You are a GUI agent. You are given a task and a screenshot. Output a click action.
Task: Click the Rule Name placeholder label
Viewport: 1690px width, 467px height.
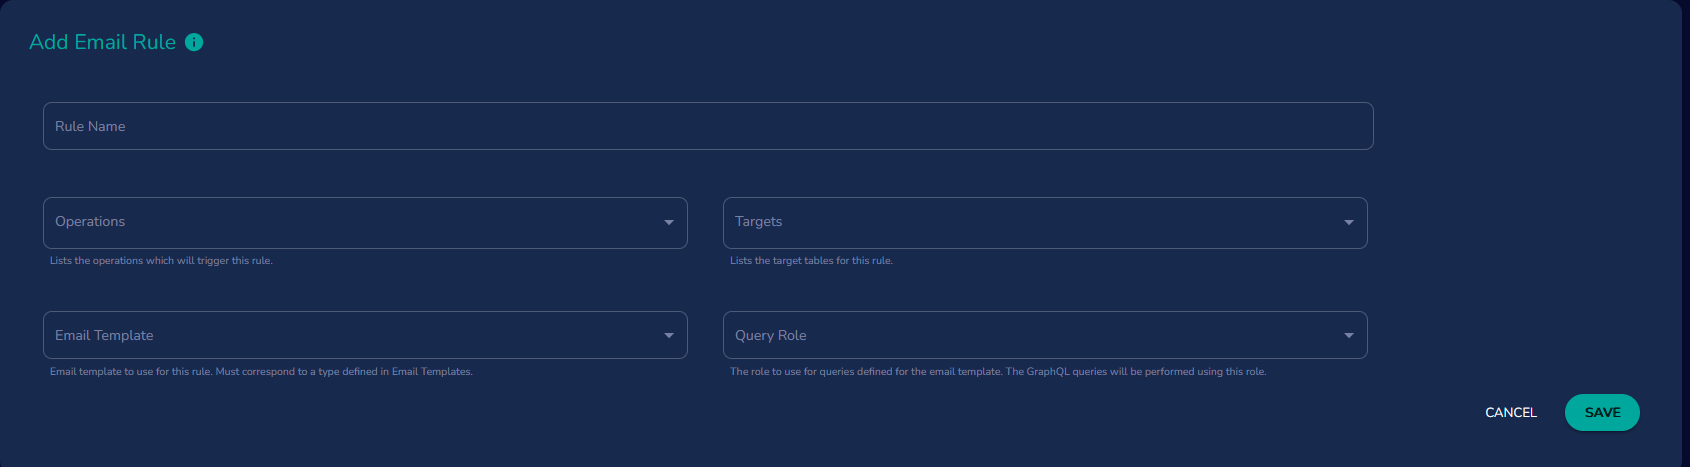[x=90, y=126]
